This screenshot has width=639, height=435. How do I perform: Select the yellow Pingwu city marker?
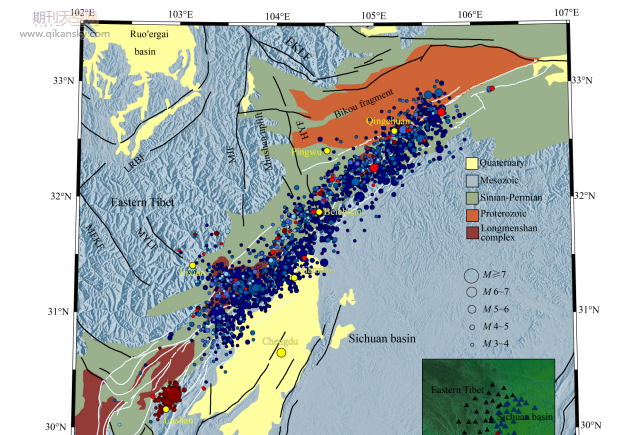click(327, 151)
